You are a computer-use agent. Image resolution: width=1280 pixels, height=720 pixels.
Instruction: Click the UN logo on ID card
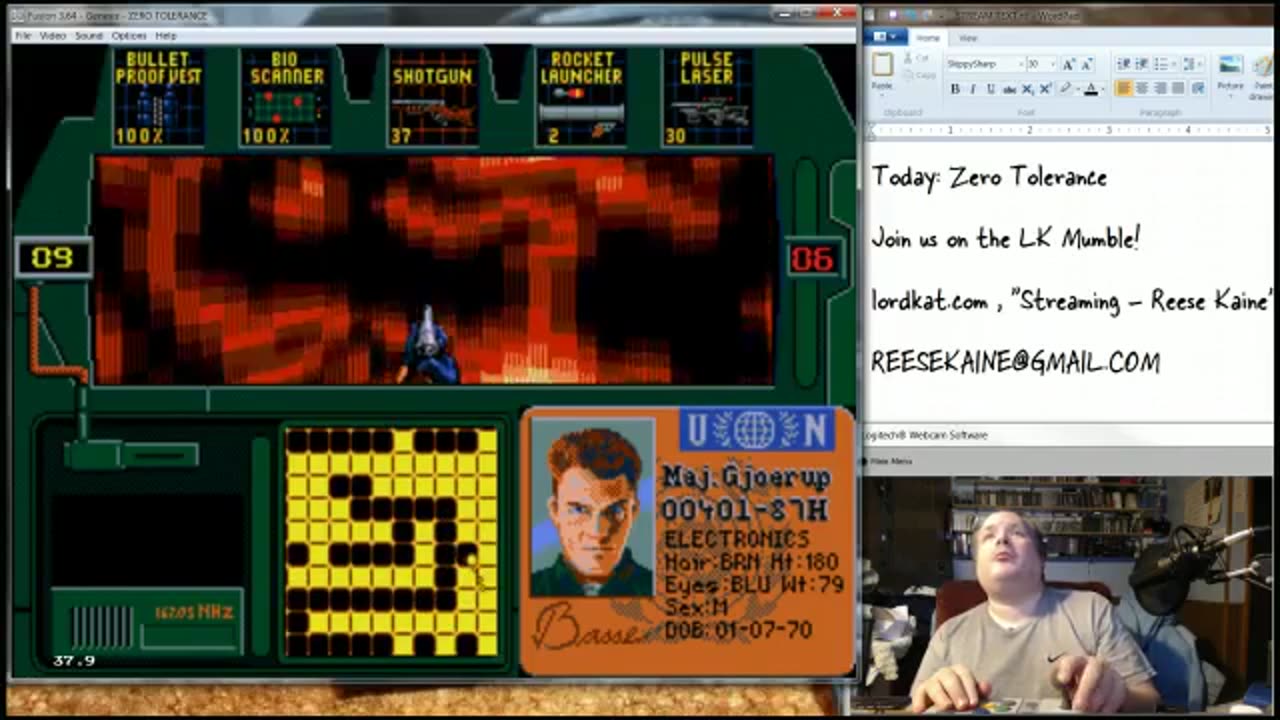758,429
